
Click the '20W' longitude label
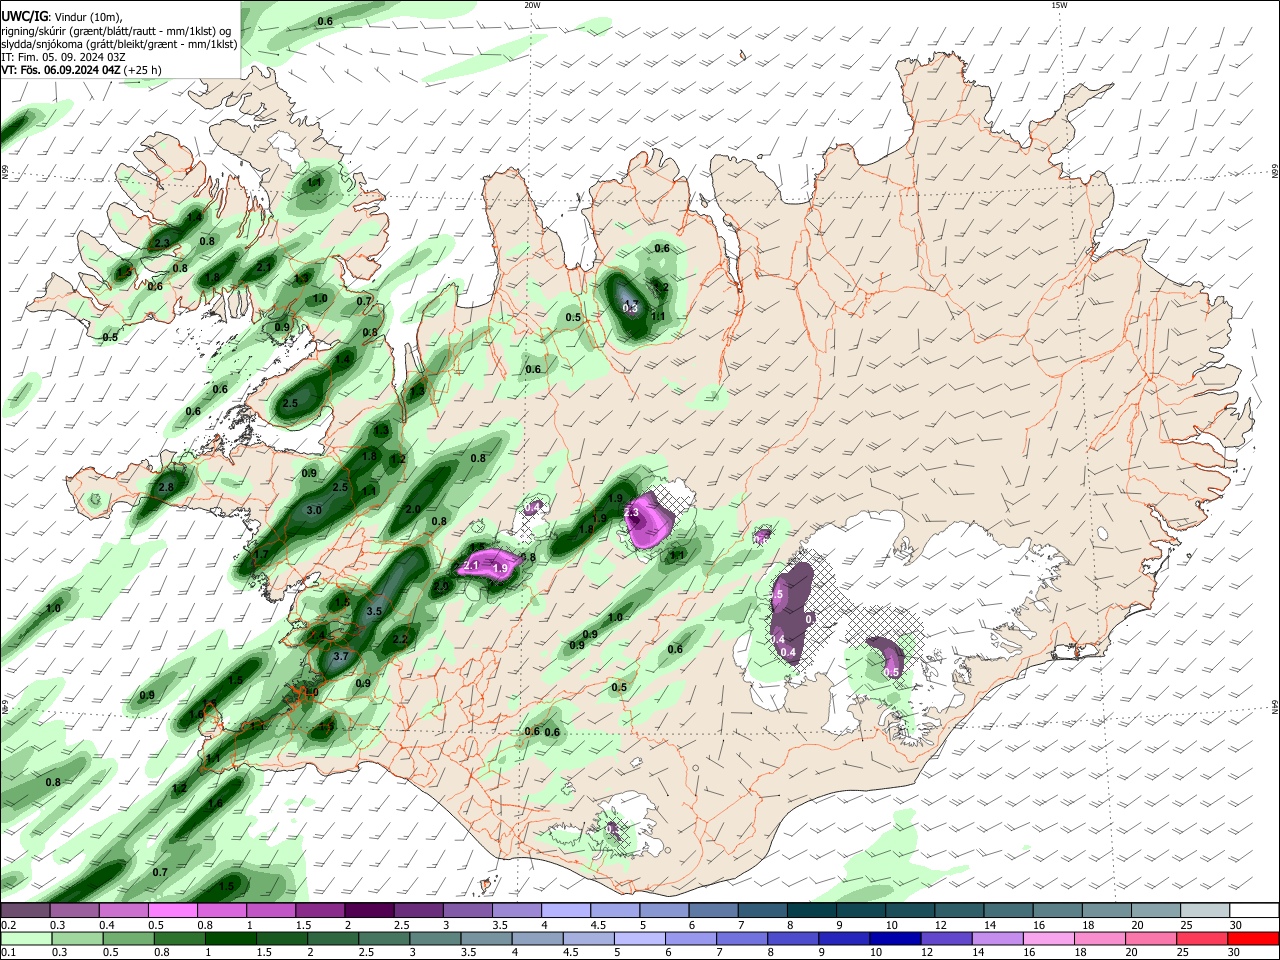tap(532, 5)
